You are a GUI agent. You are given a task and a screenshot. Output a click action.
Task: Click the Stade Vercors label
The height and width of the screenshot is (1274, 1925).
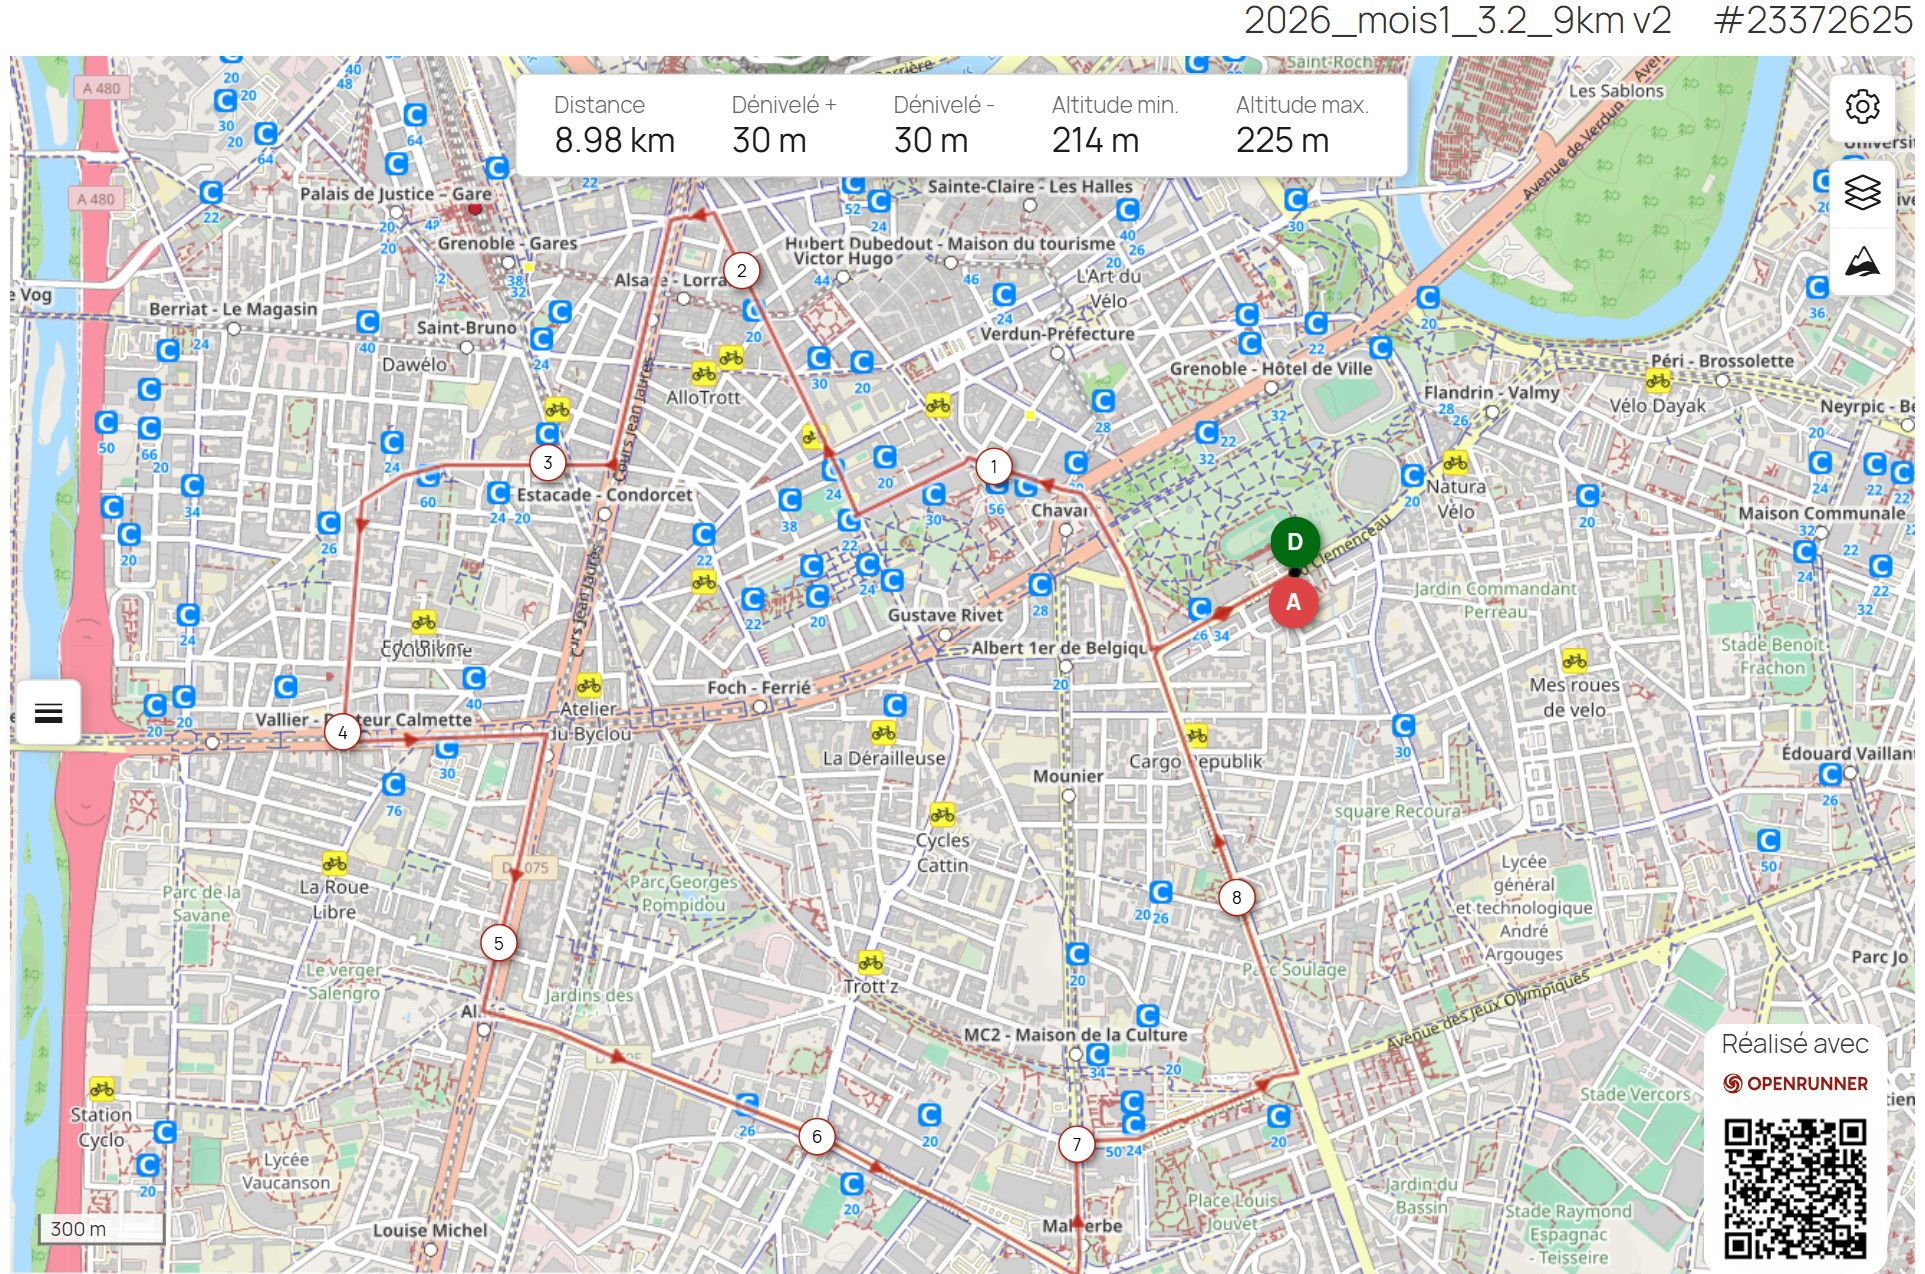(1635, 1095)
